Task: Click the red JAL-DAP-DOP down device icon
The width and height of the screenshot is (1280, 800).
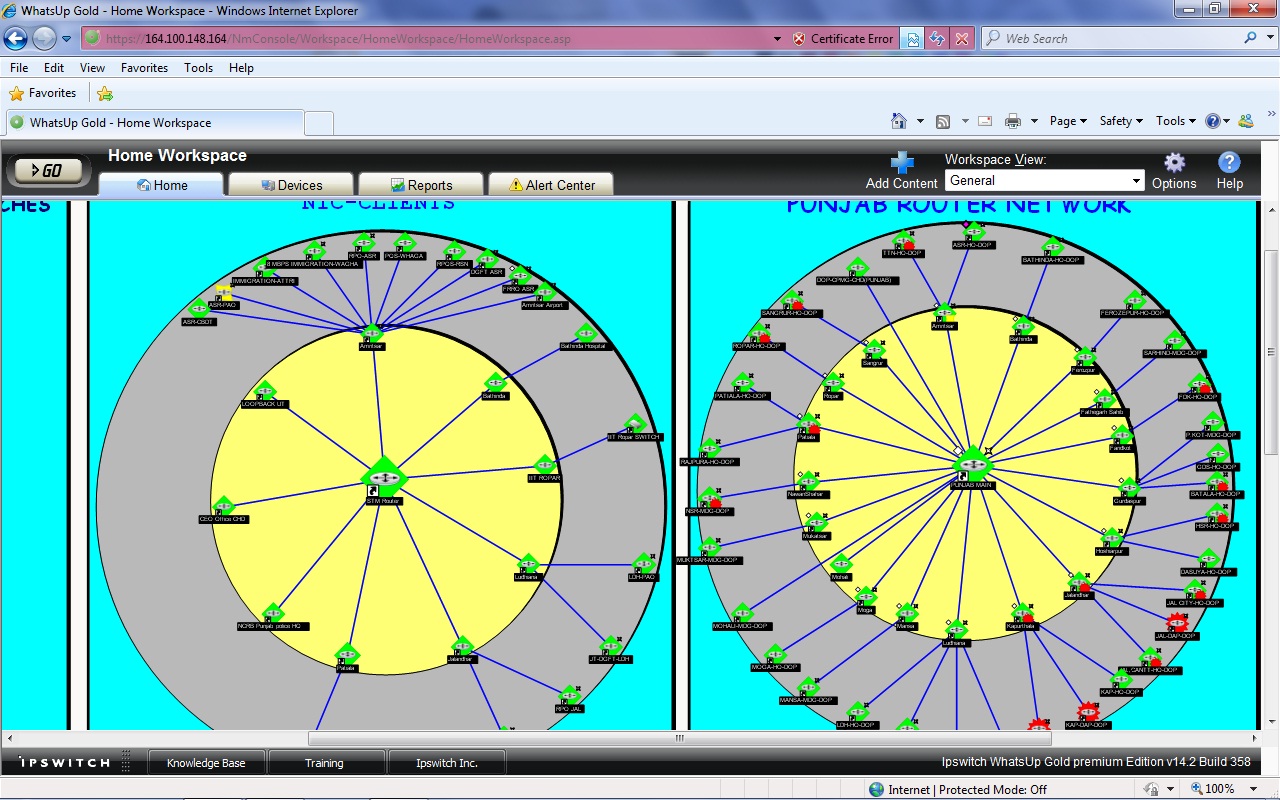Action: pyautogui.click(x=1177, y=622)
